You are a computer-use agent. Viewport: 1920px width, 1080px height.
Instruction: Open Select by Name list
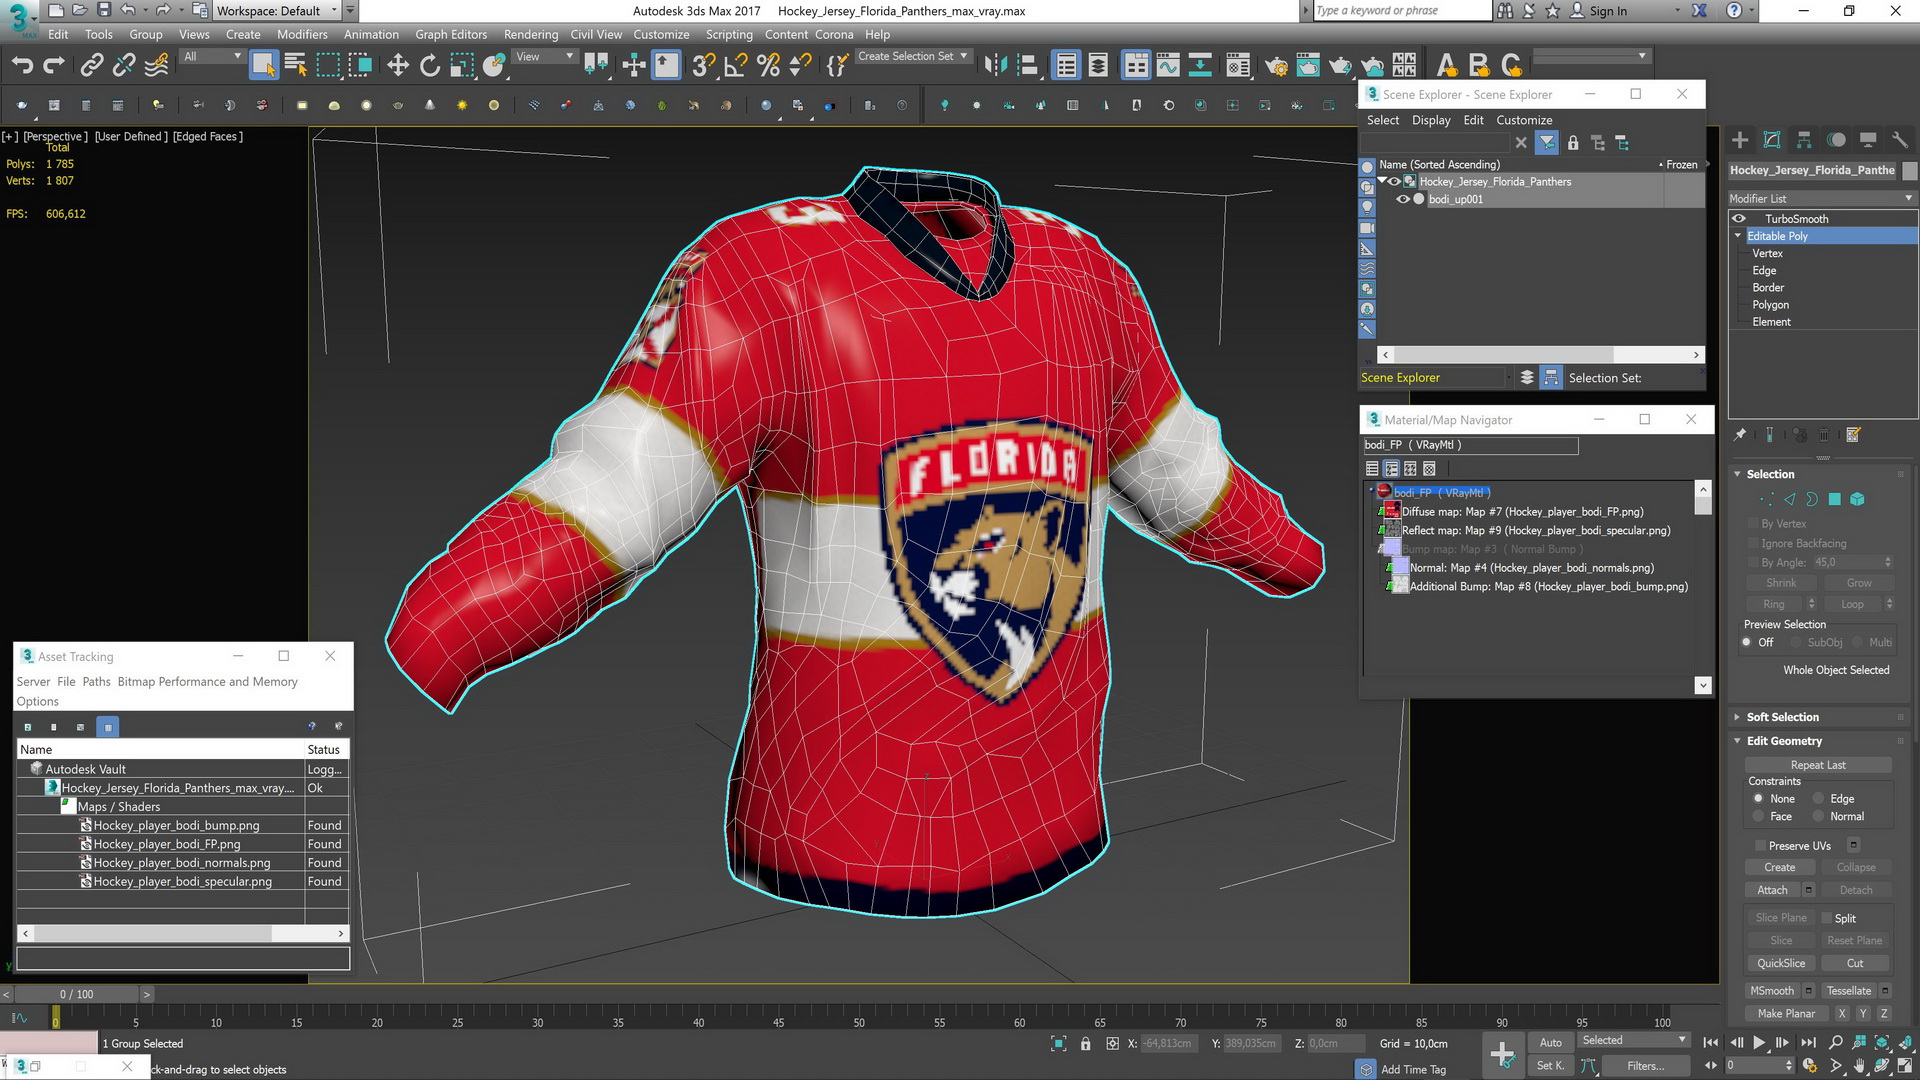pos(296,66)
